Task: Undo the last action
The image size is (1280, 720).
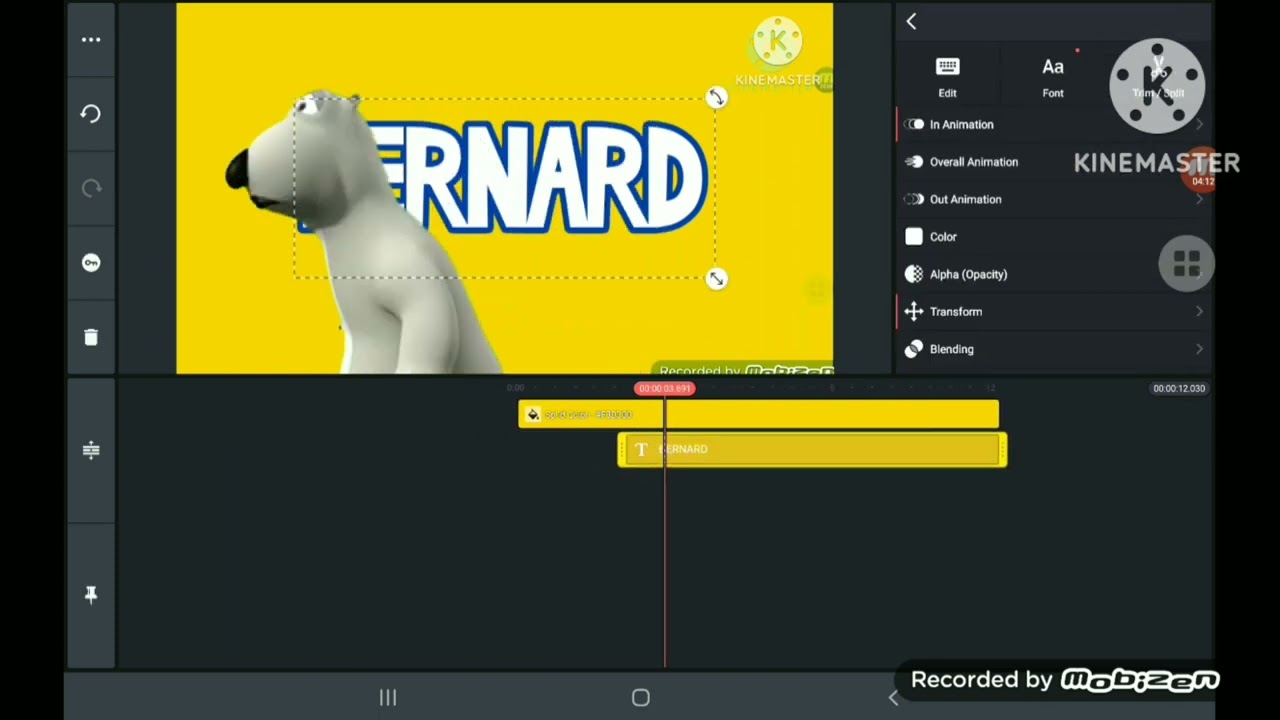Action: click(x=91, y=114)
